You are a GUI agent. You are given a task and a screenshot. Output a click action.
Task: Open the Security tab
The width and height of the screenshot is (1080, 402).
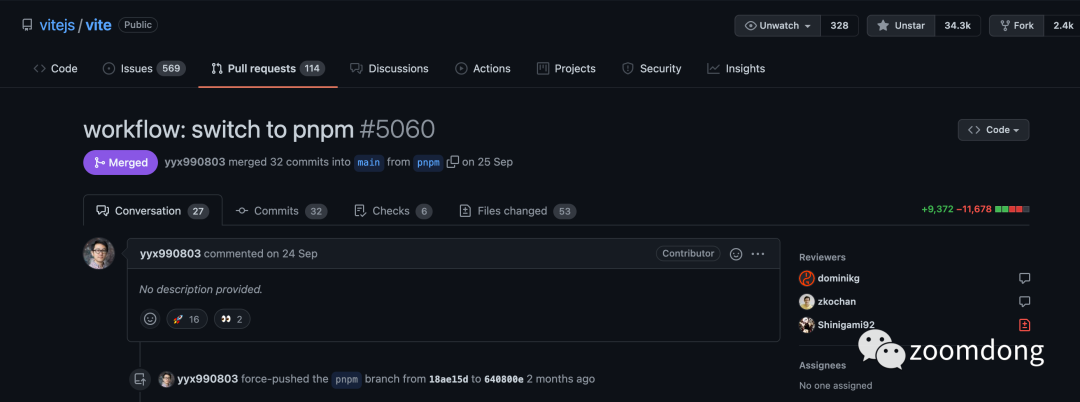(x=652, y=68)
